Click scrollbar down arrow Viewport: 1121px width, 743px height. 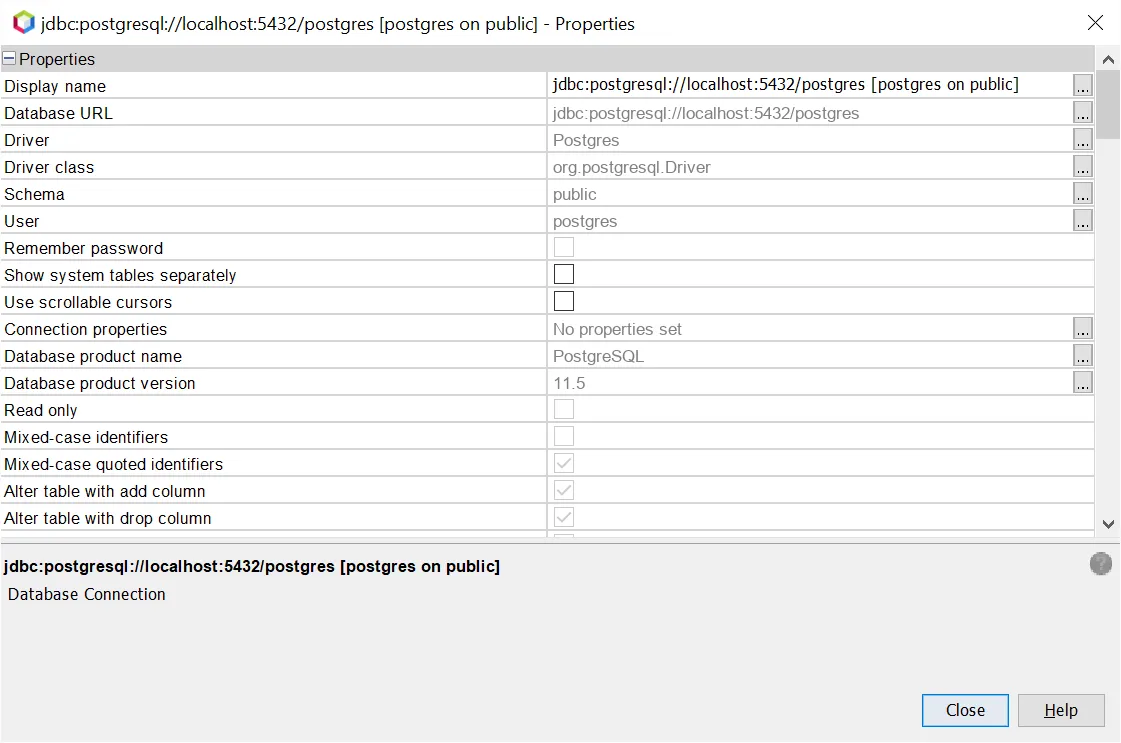tap(1108, 523)
